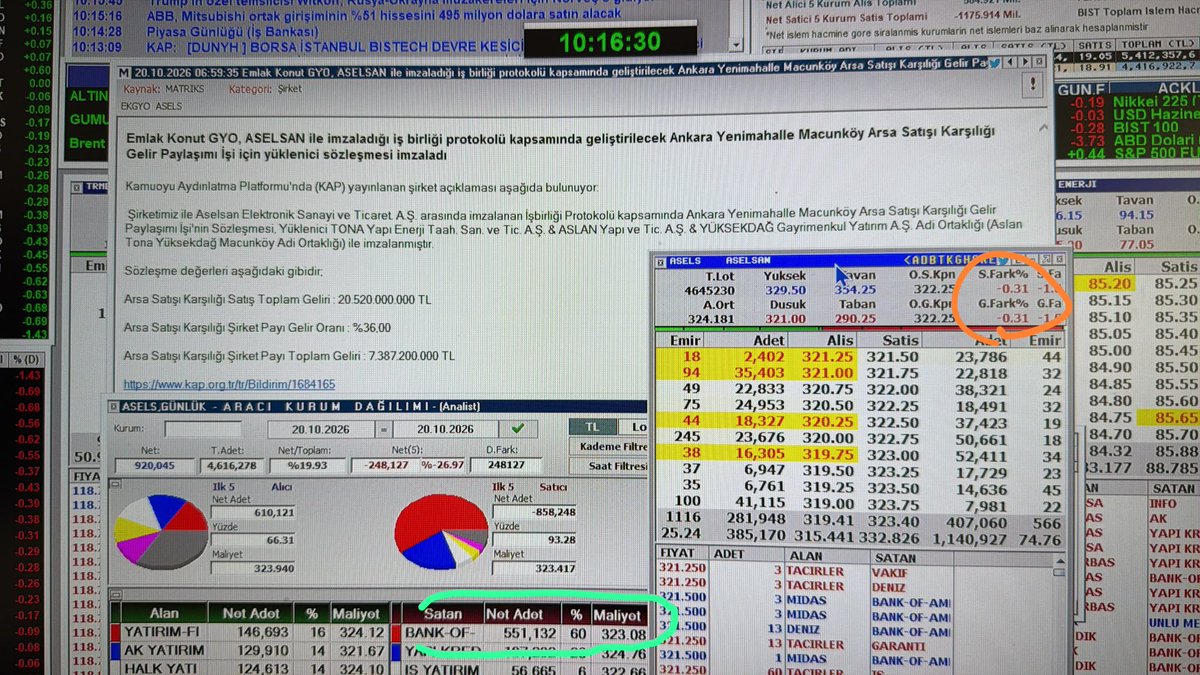Focus the Kurum input field
The image size is (1200, 675).
click(203, 429)
